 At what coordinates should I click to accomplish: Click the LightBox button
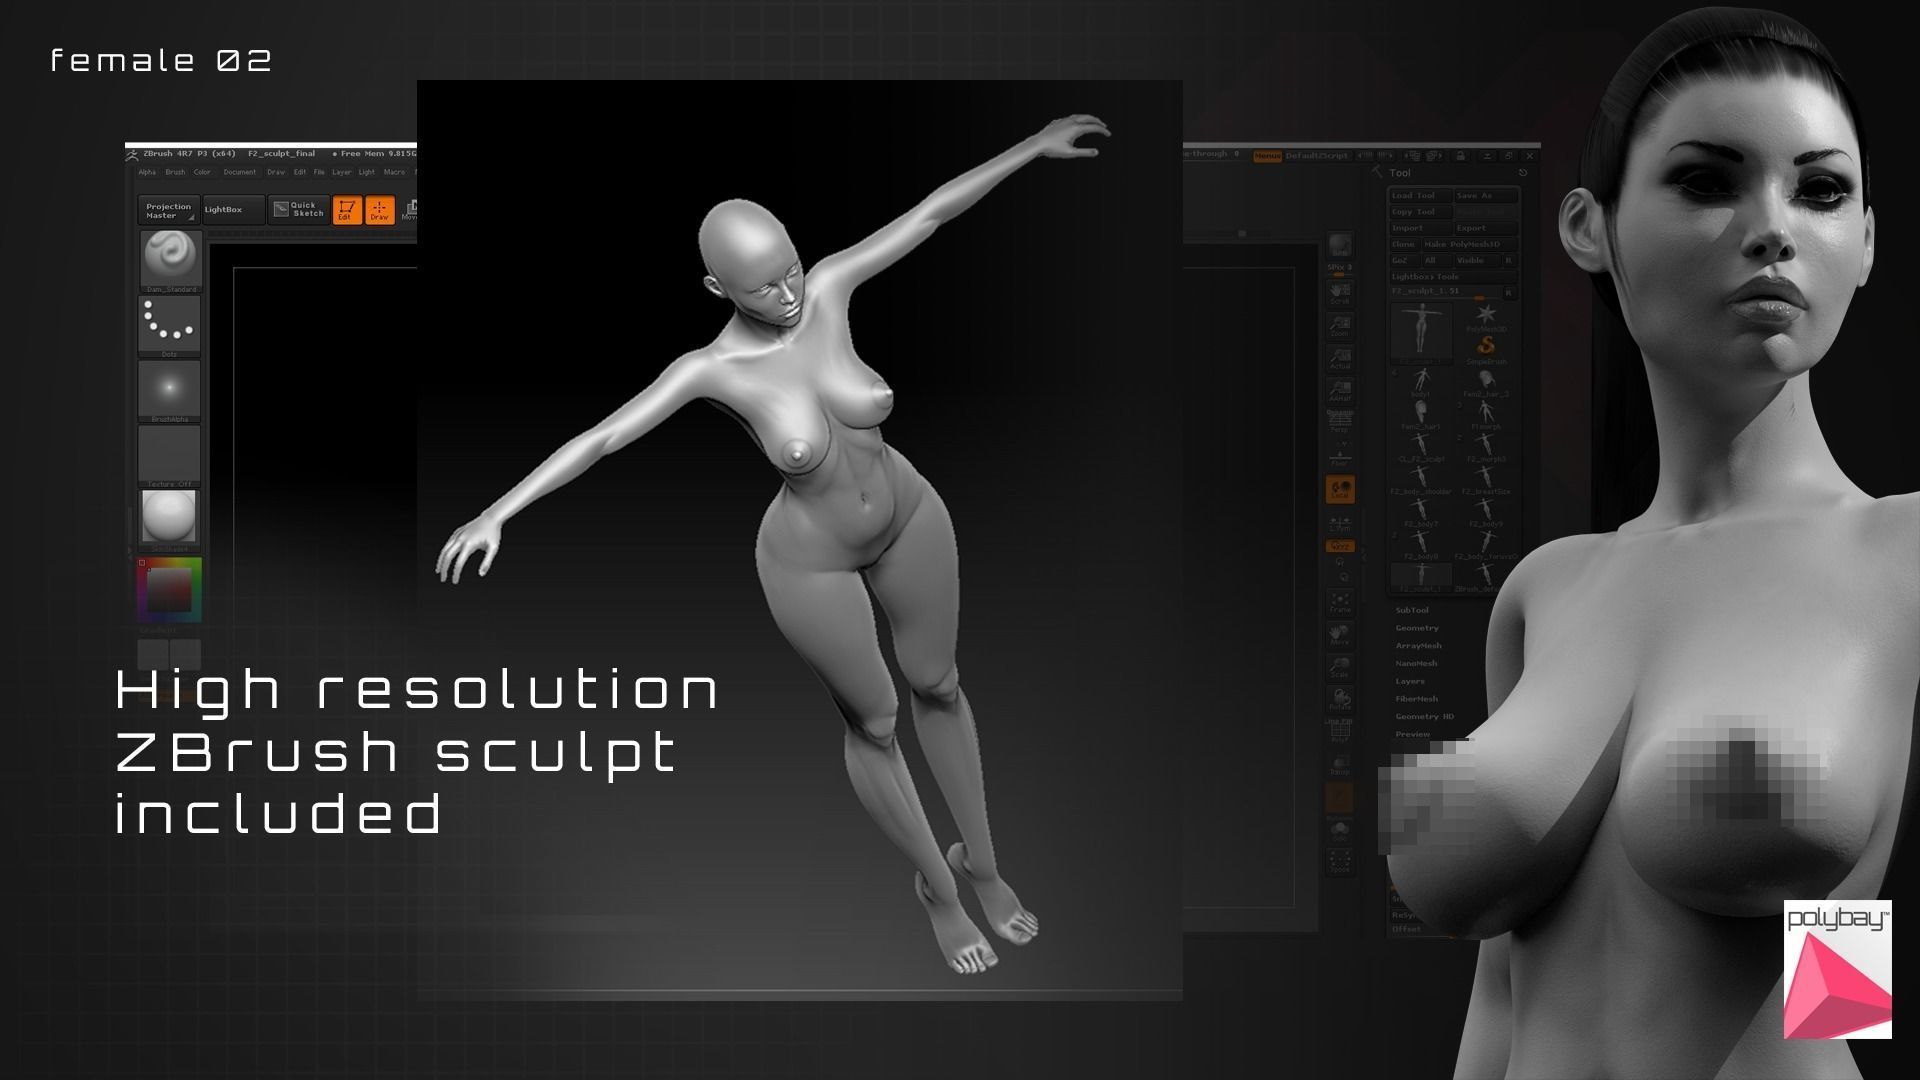[x=224, y=209]
